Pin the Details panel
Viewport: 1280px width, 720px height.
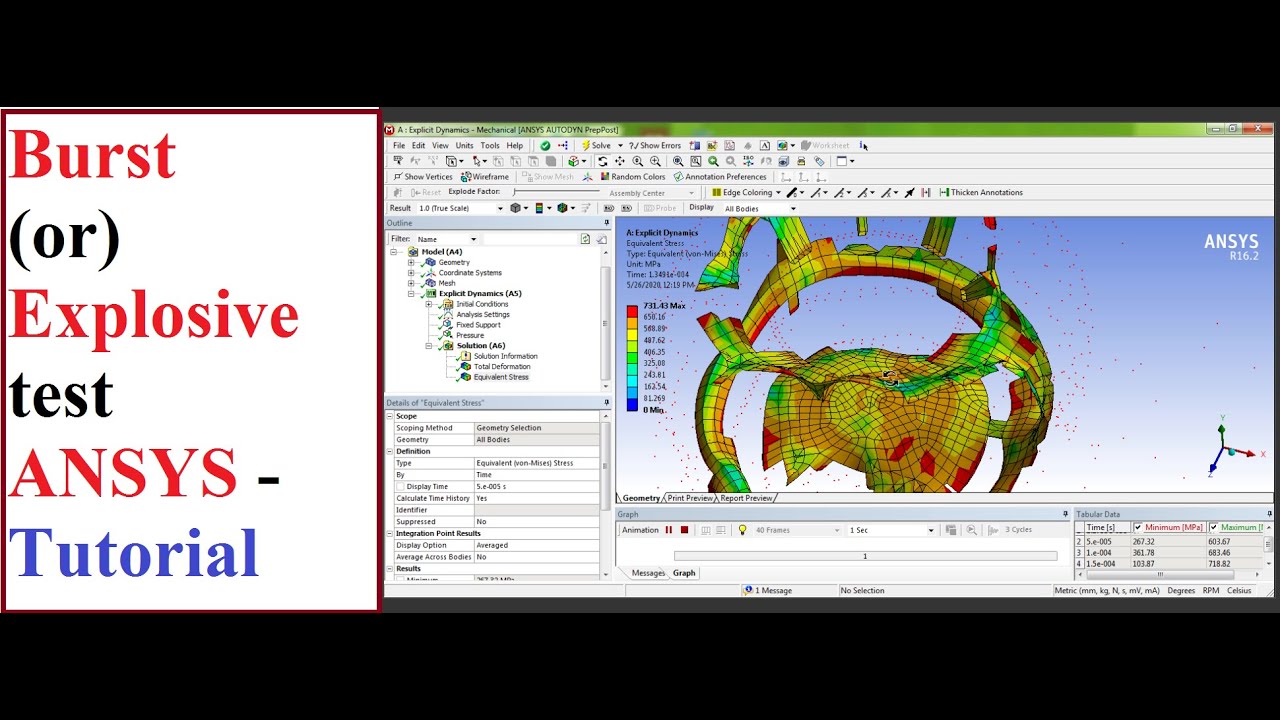(x=606, y=403)
